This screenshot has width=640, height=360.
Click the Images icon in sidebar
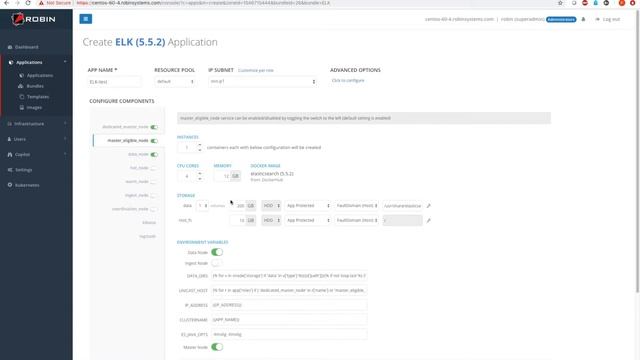(22, 107)
